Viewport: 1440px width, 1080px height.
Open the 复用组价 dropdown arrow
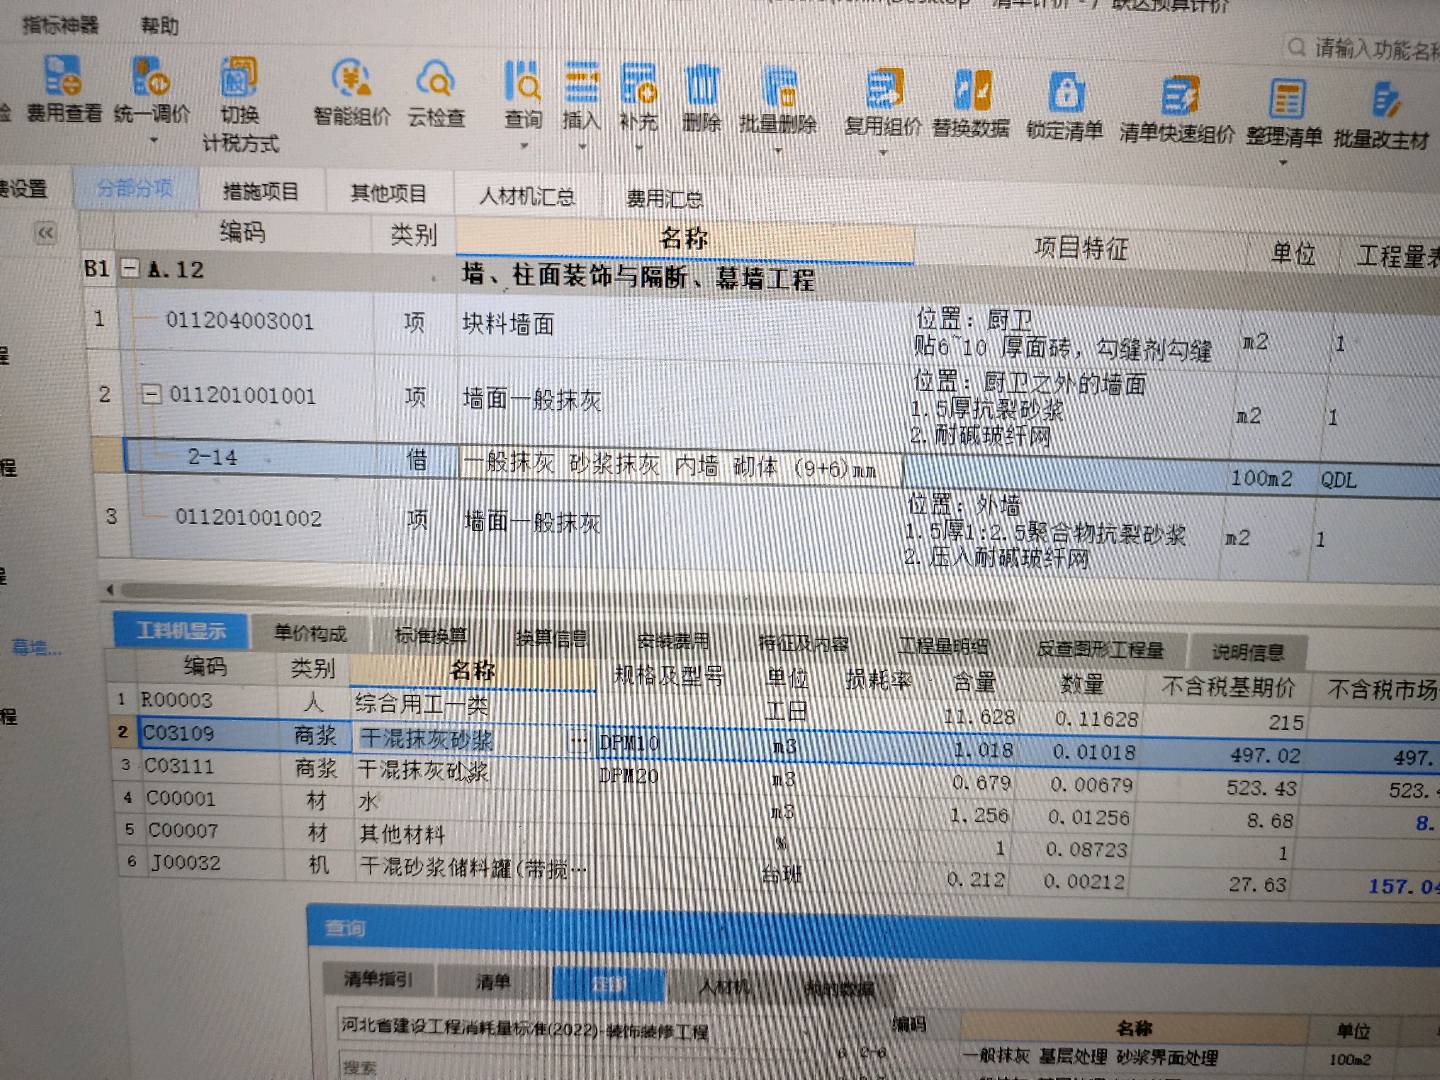point(883,153)
